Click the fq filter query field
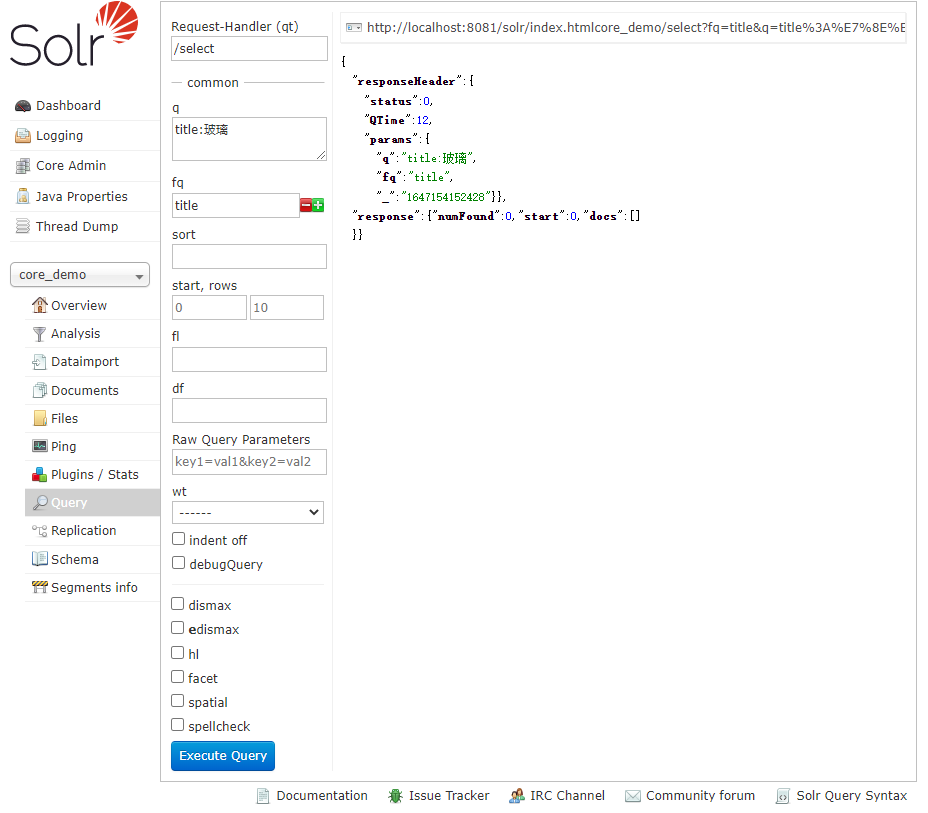This screenshot has height=813, width=928. 236,205
